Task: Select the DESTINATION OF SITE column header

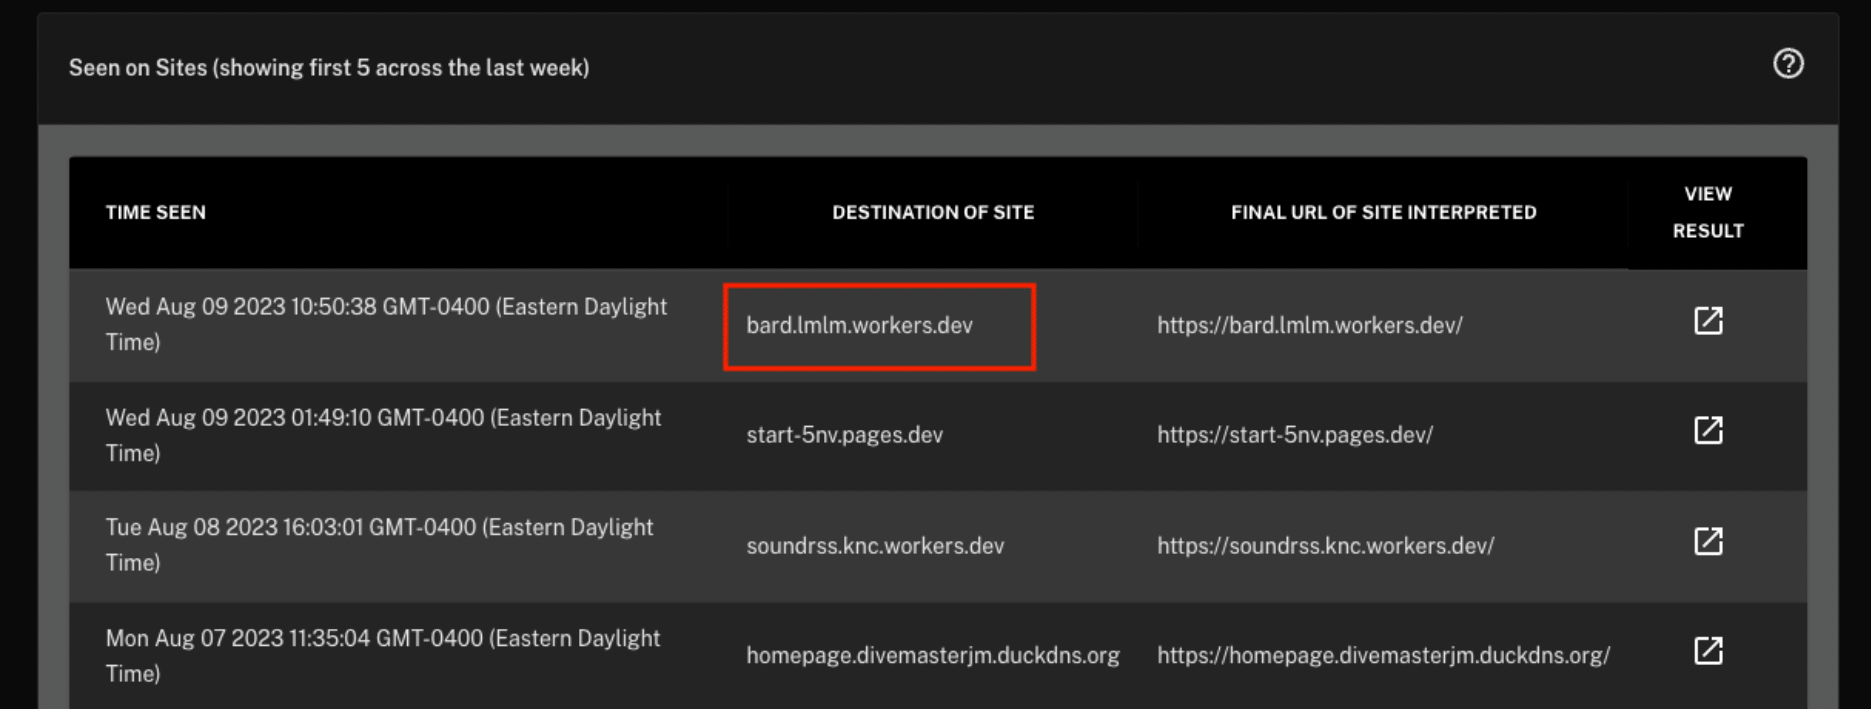Action: click(933, 212)
